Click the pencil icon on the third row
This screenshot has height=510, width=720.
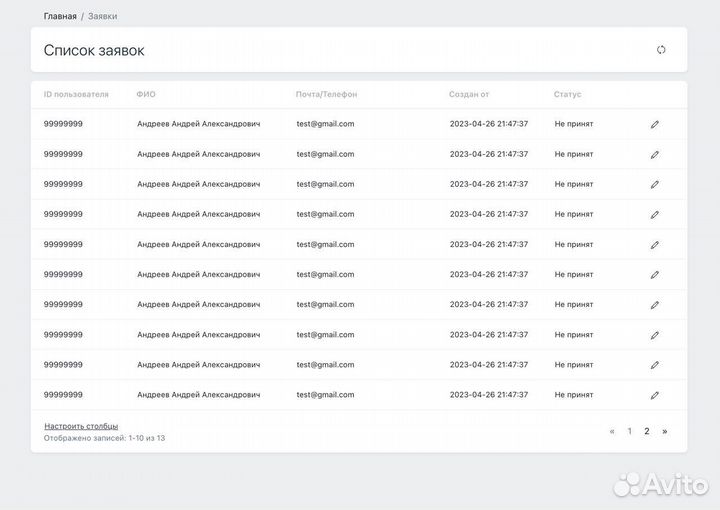[x=655, y=184]
